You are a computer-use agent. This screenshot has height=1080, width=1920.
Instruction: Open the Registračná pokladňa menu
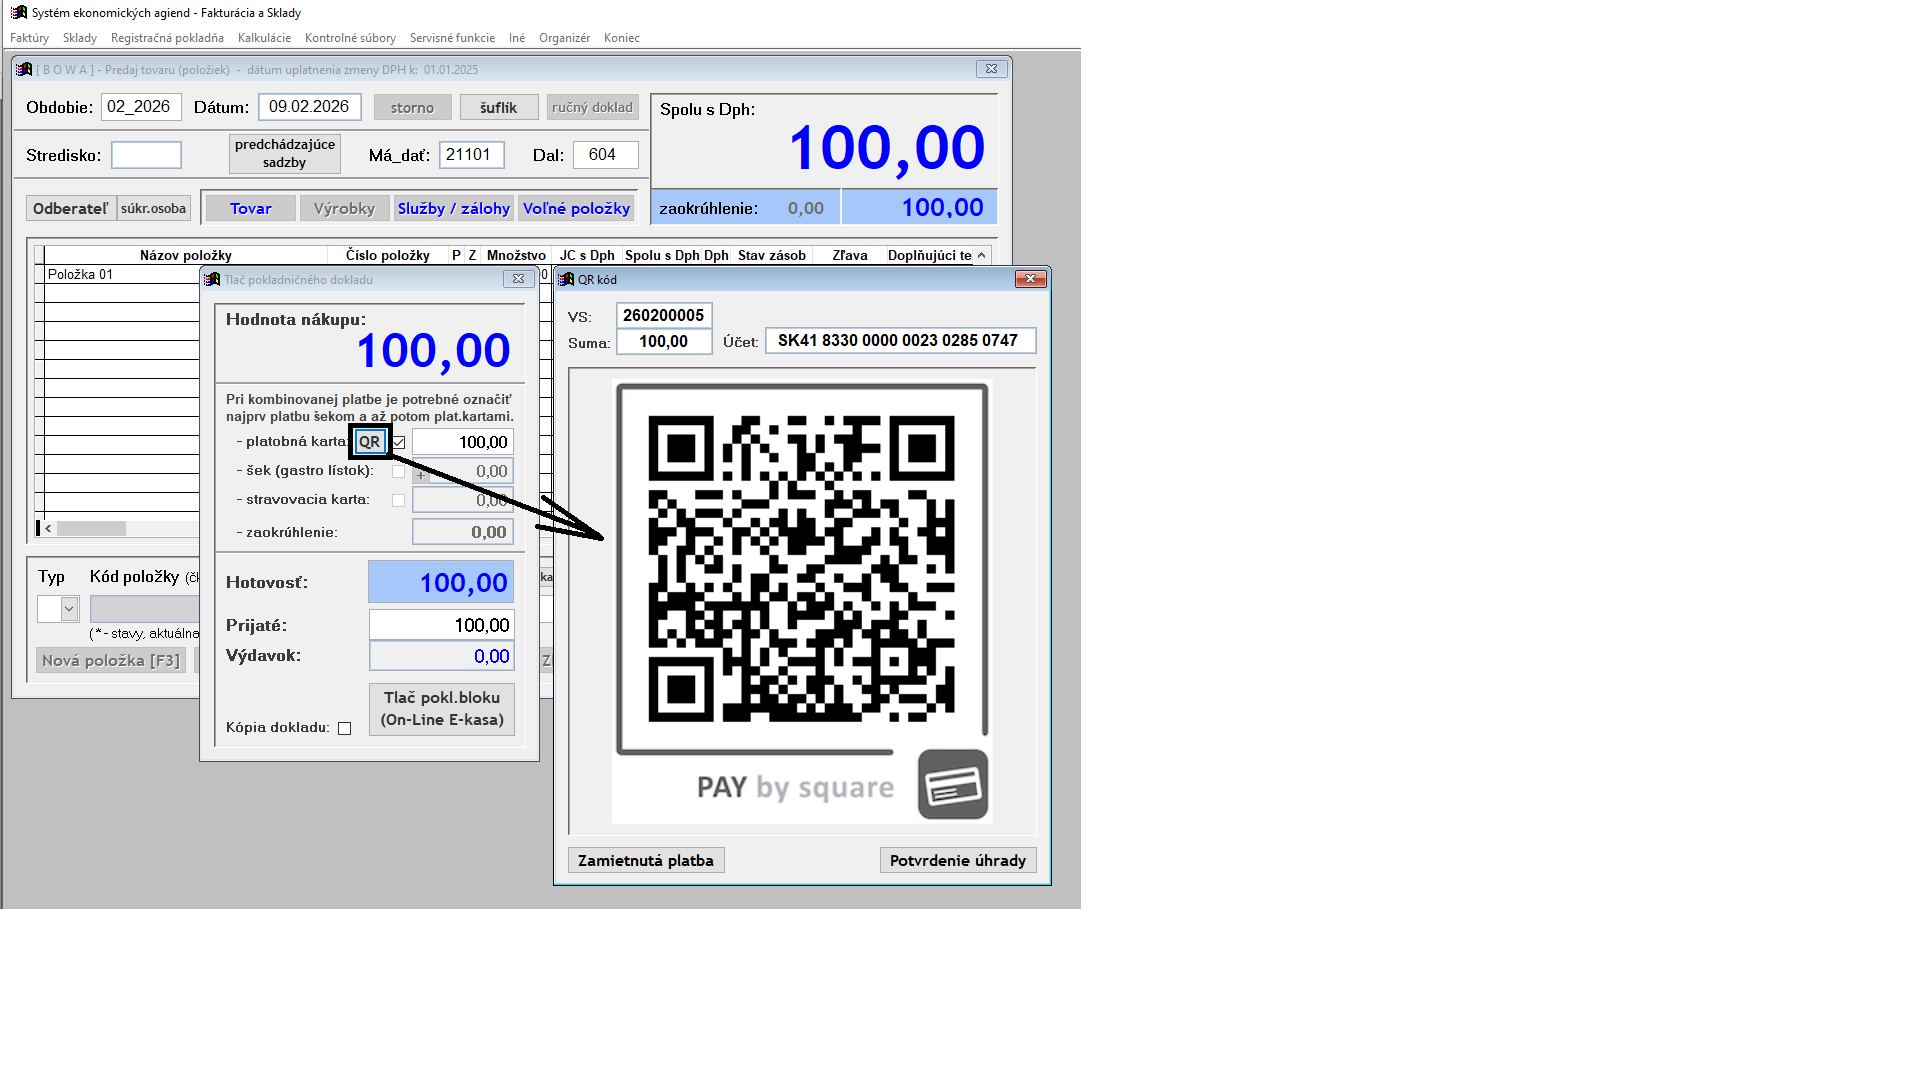click(x=167, y=38)
